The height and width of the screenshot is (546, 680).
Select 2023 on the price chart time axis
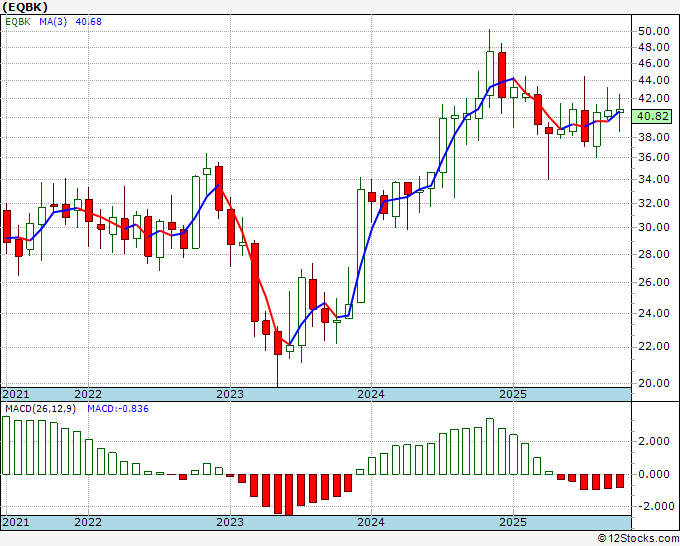230,394
